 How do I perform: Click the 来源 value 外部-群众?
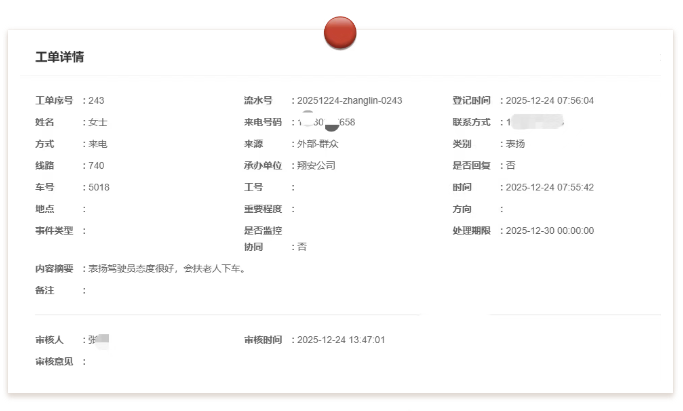click(x=318, y=144)
